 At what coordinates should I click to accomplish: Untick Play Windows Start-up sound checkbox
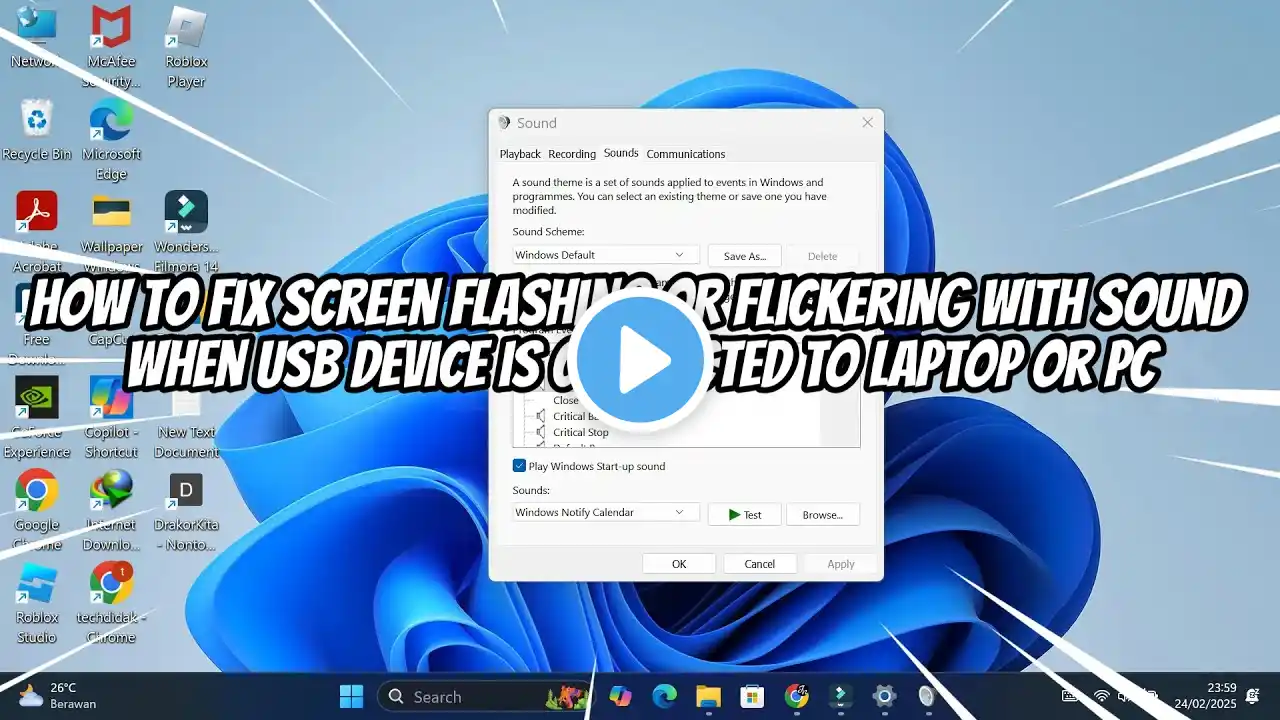pos(519,466)
